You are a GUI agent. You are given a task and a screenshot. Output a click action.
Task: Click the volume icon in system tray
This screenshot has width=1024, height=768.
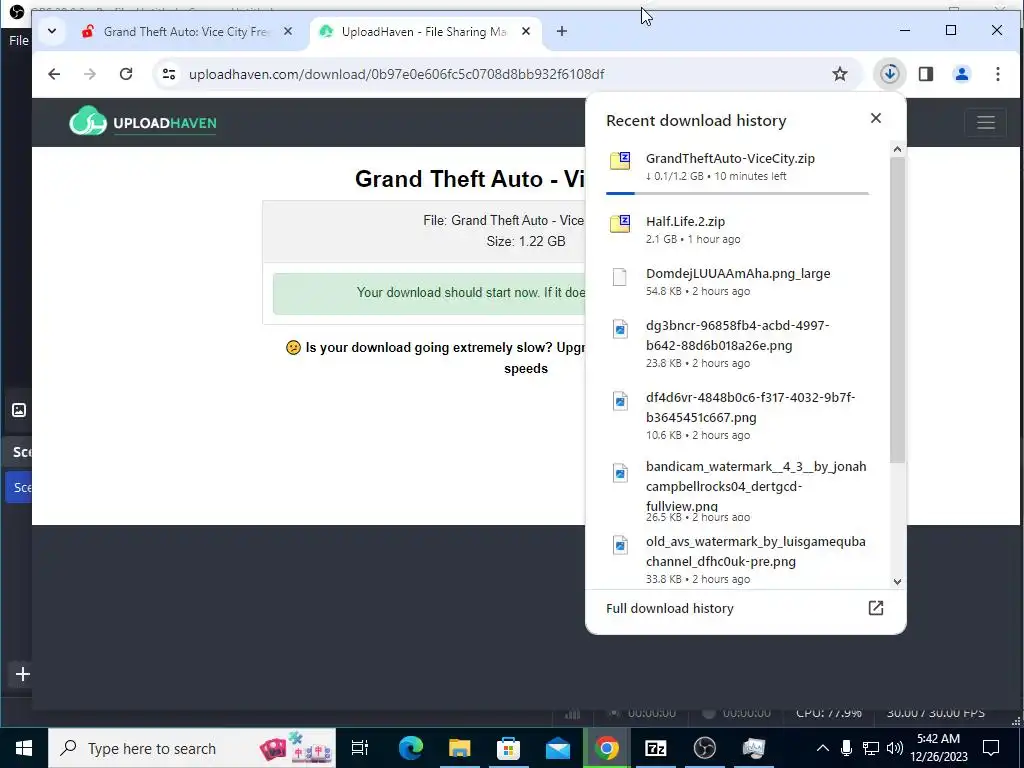coord(895,748)
